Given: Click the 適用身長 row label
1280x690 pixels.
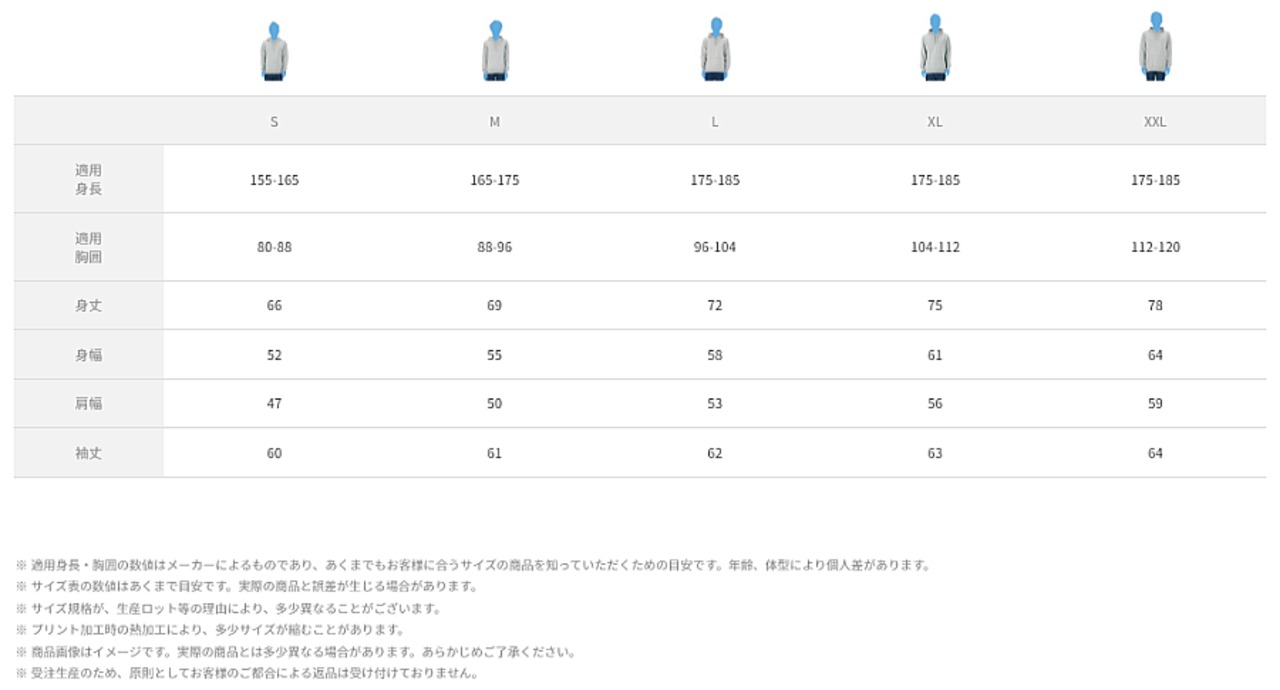Looking at the screenshot, I should pos(89,180).
